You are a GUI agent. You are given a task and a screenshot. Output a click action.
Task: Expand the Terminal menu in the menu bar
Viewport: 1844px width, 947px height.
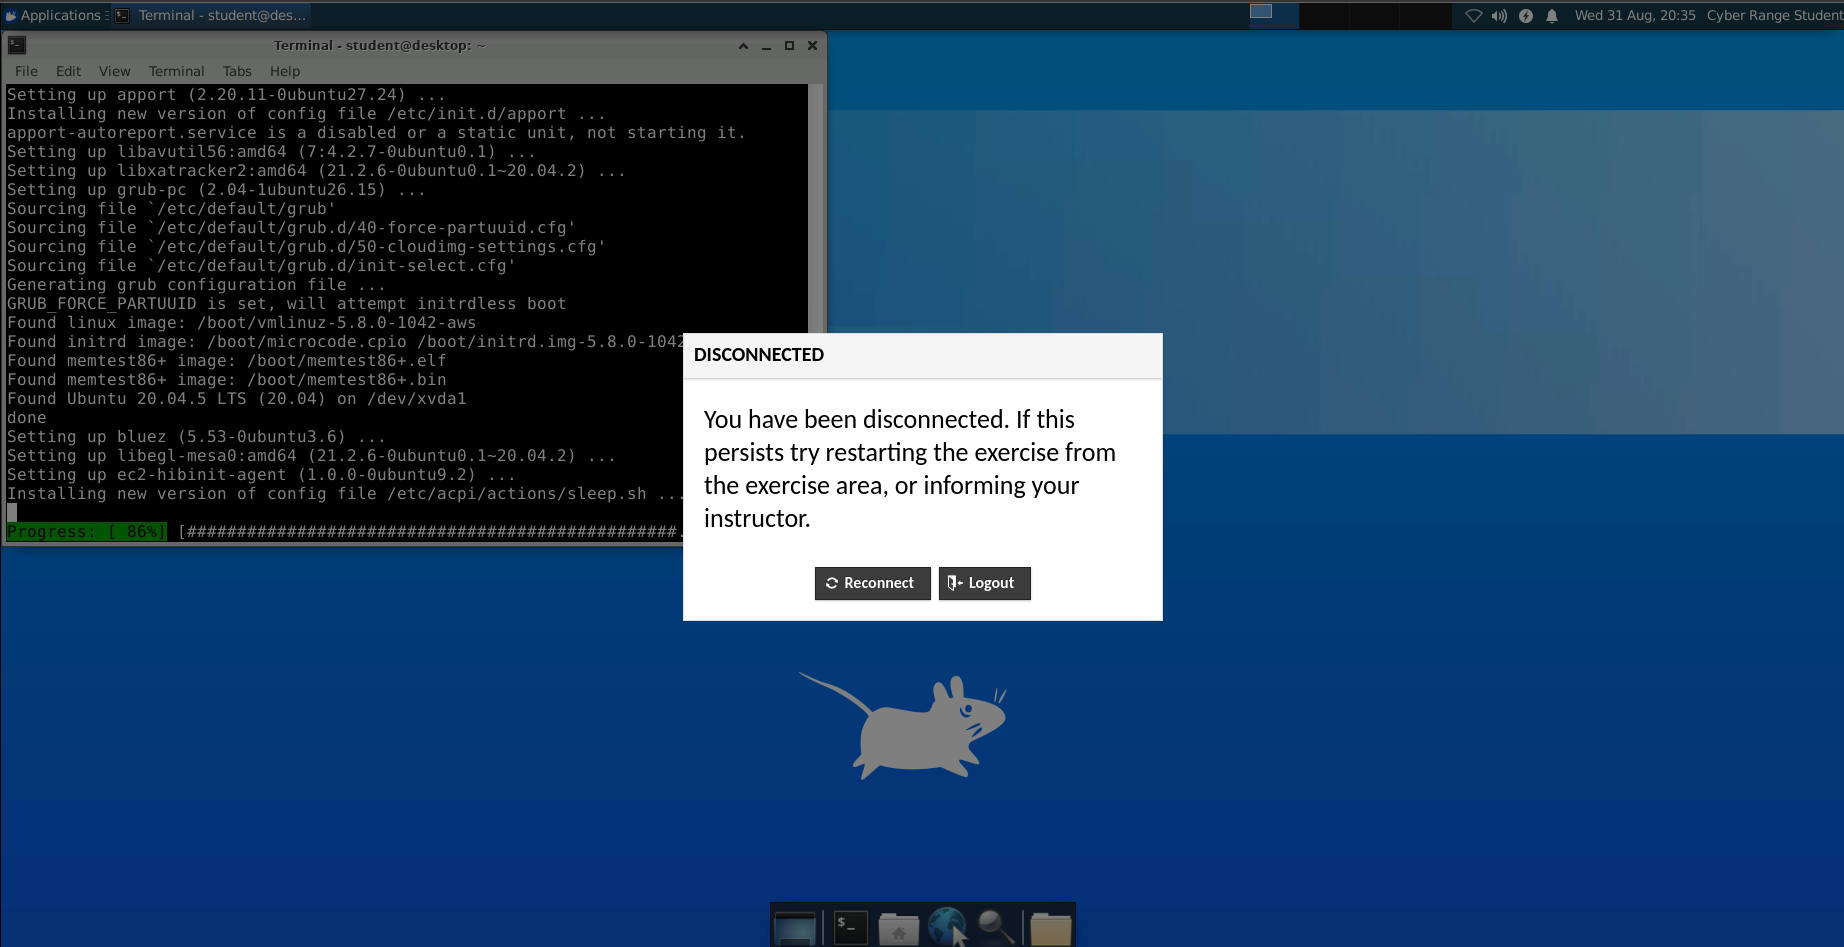(176, 71)
